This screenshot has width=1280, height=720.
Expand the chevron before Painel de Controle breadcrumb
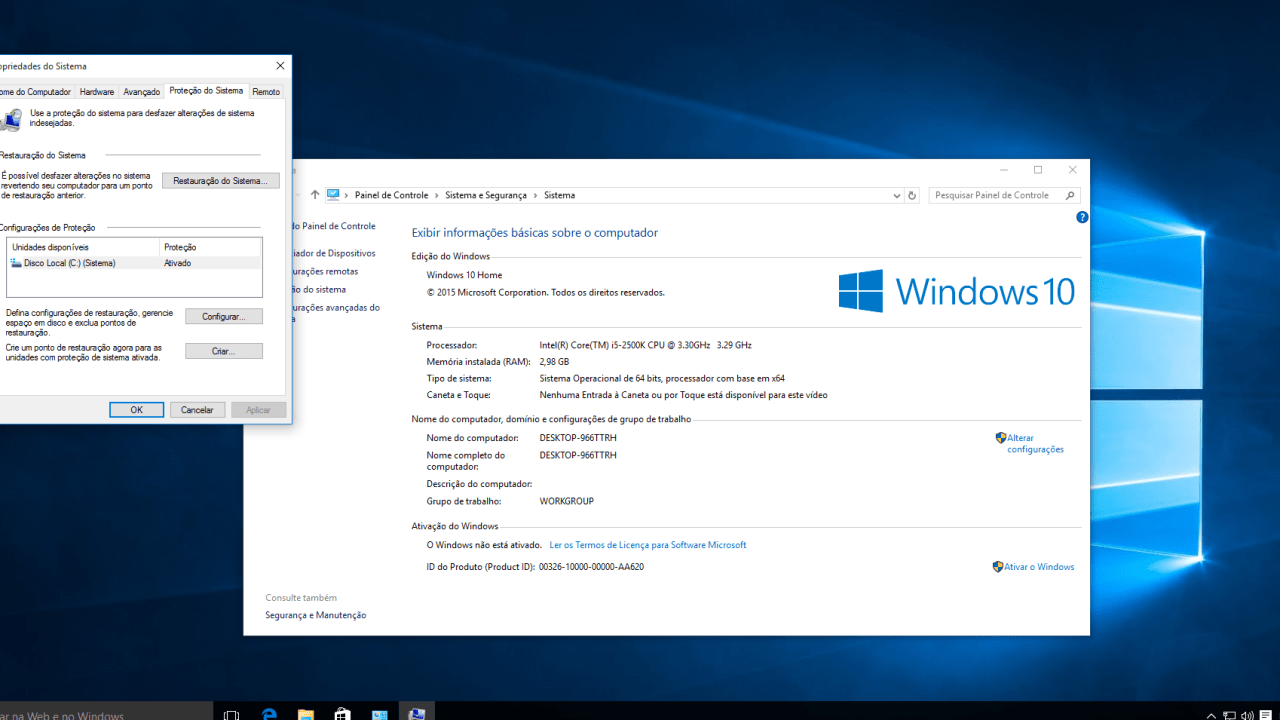tap(347, 196)
